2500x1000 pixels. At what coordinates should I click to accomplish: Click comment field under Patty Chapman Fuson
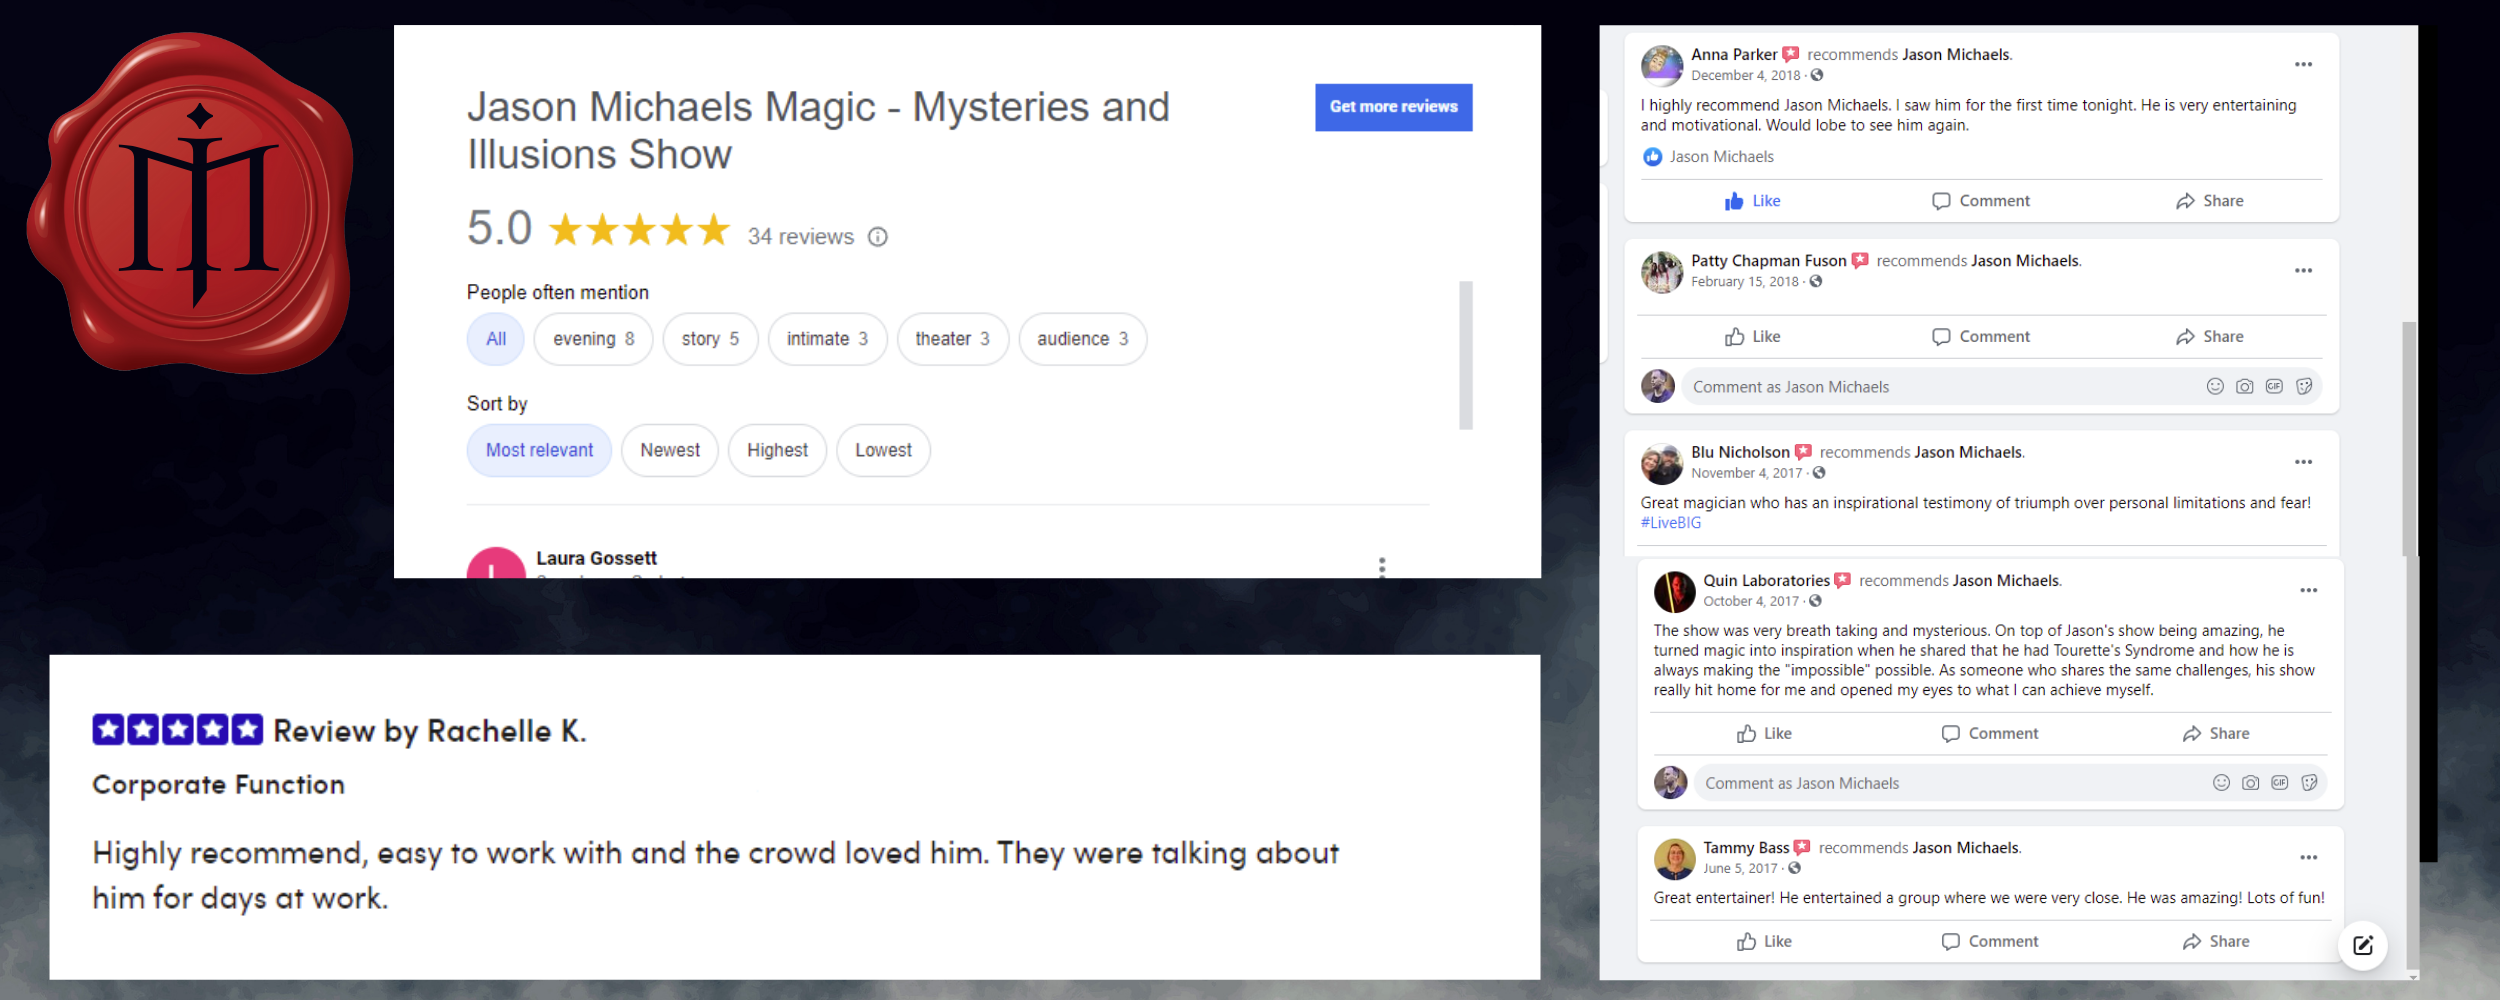tap(2001, 387)
